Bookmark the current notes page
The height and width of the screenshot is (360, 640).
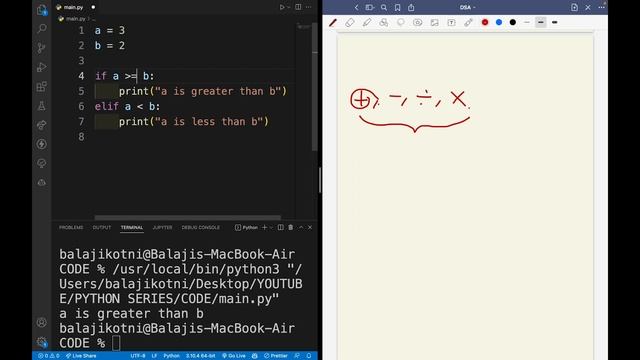398,7
